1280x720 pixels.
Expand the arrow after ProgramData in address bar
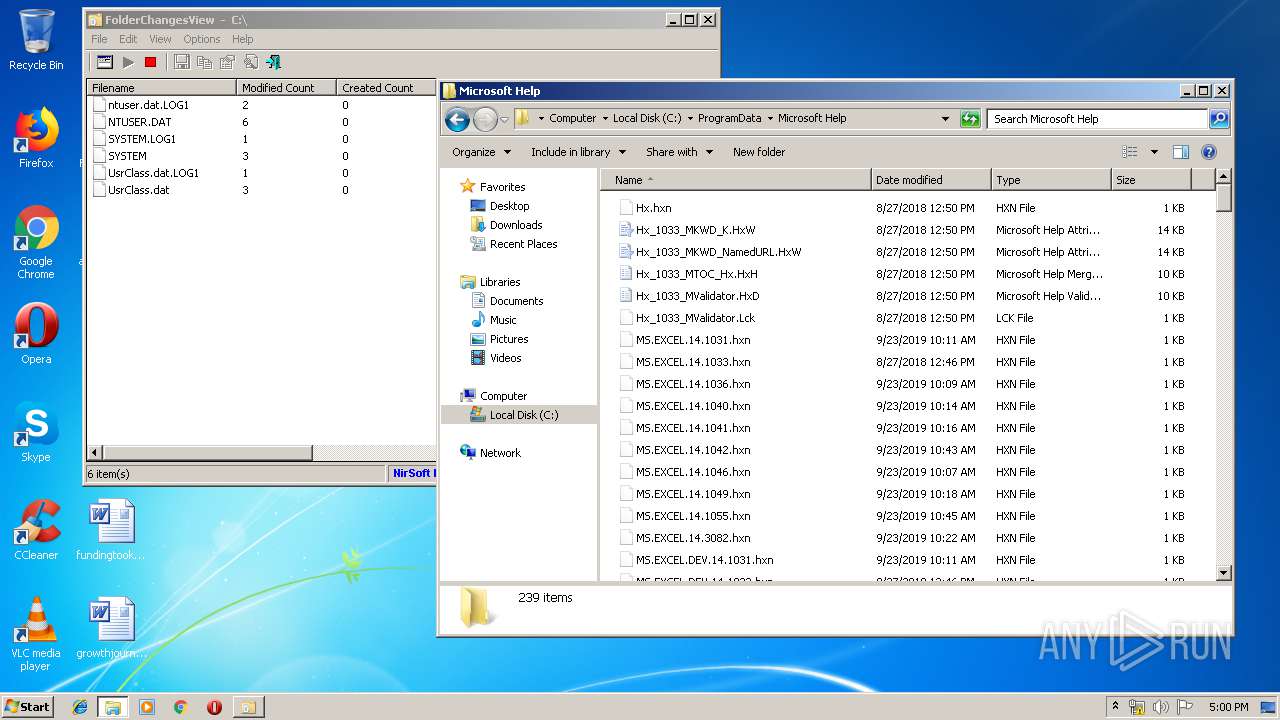pyautogui.click(x=770, y=118)
